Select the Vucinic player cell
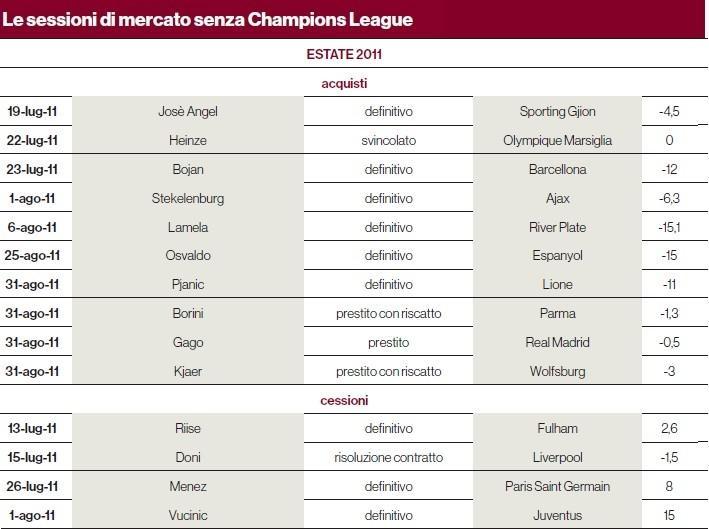The height and width of the screenshot is (529, 709). pos(188,515)
